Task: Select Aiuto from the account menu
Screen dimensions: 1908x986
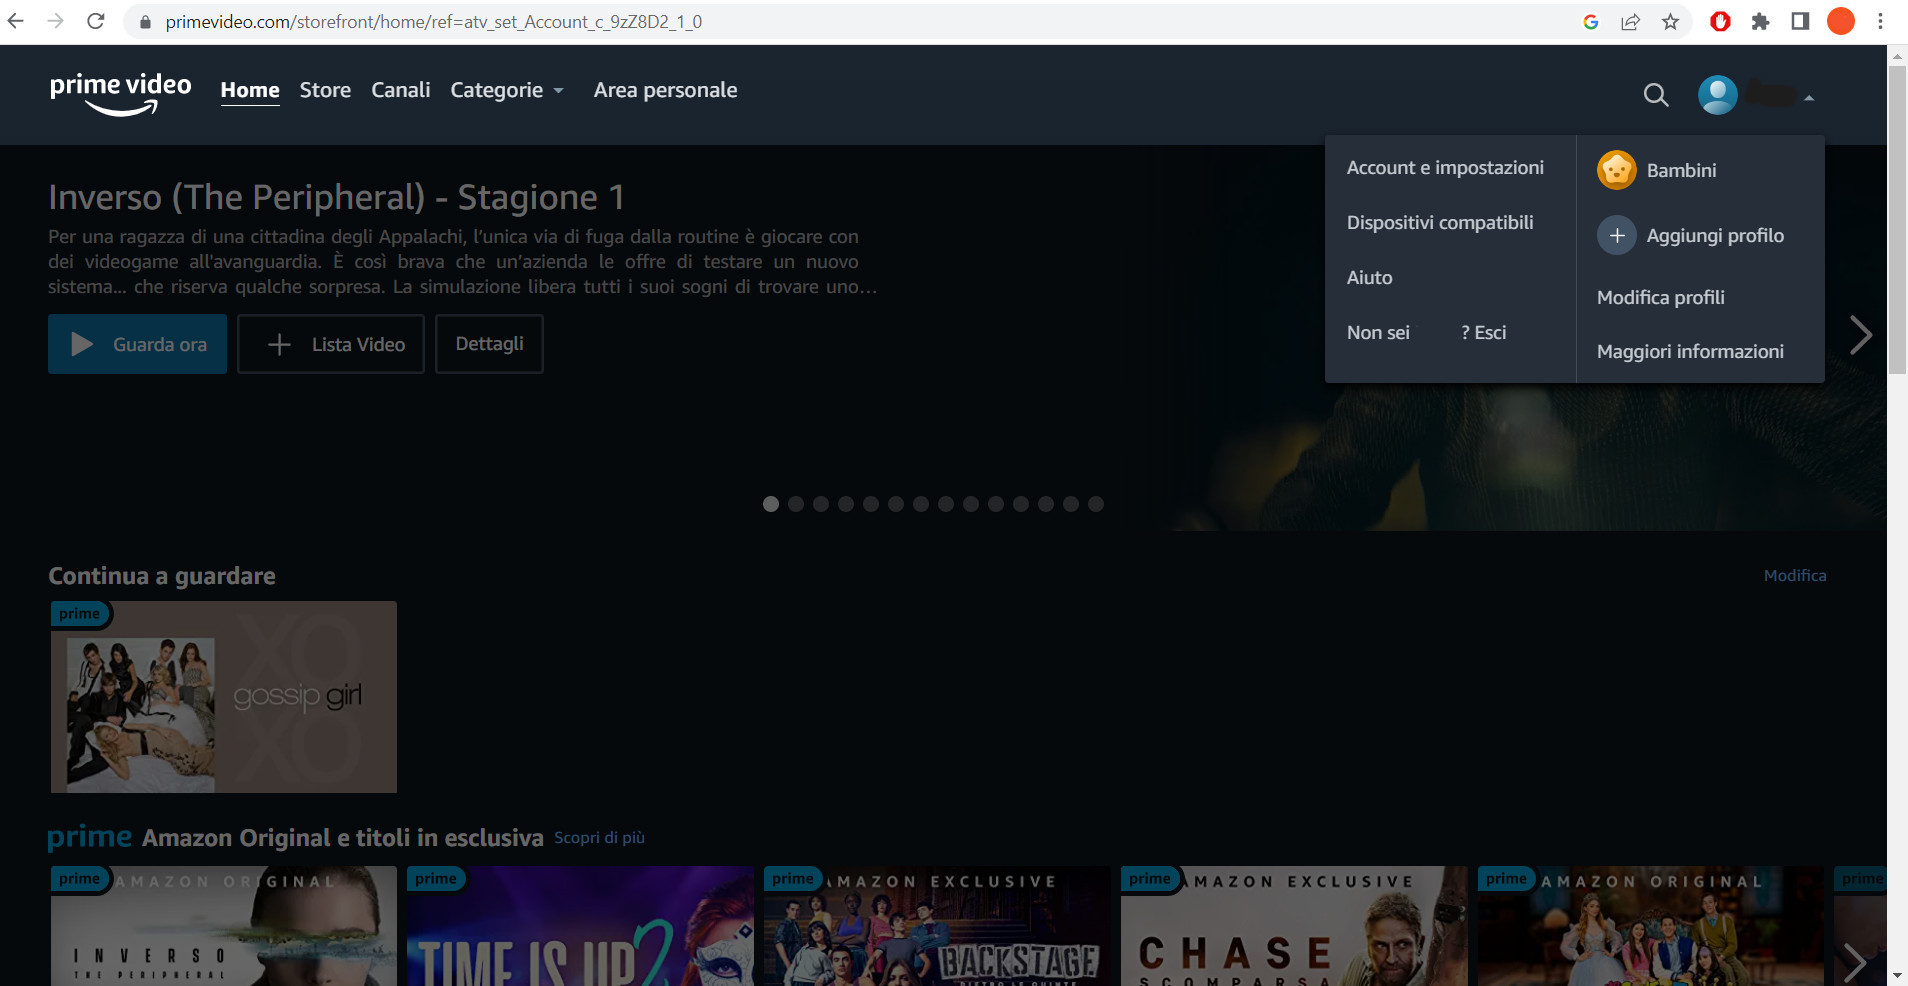Action: [x=1368, y=277]
